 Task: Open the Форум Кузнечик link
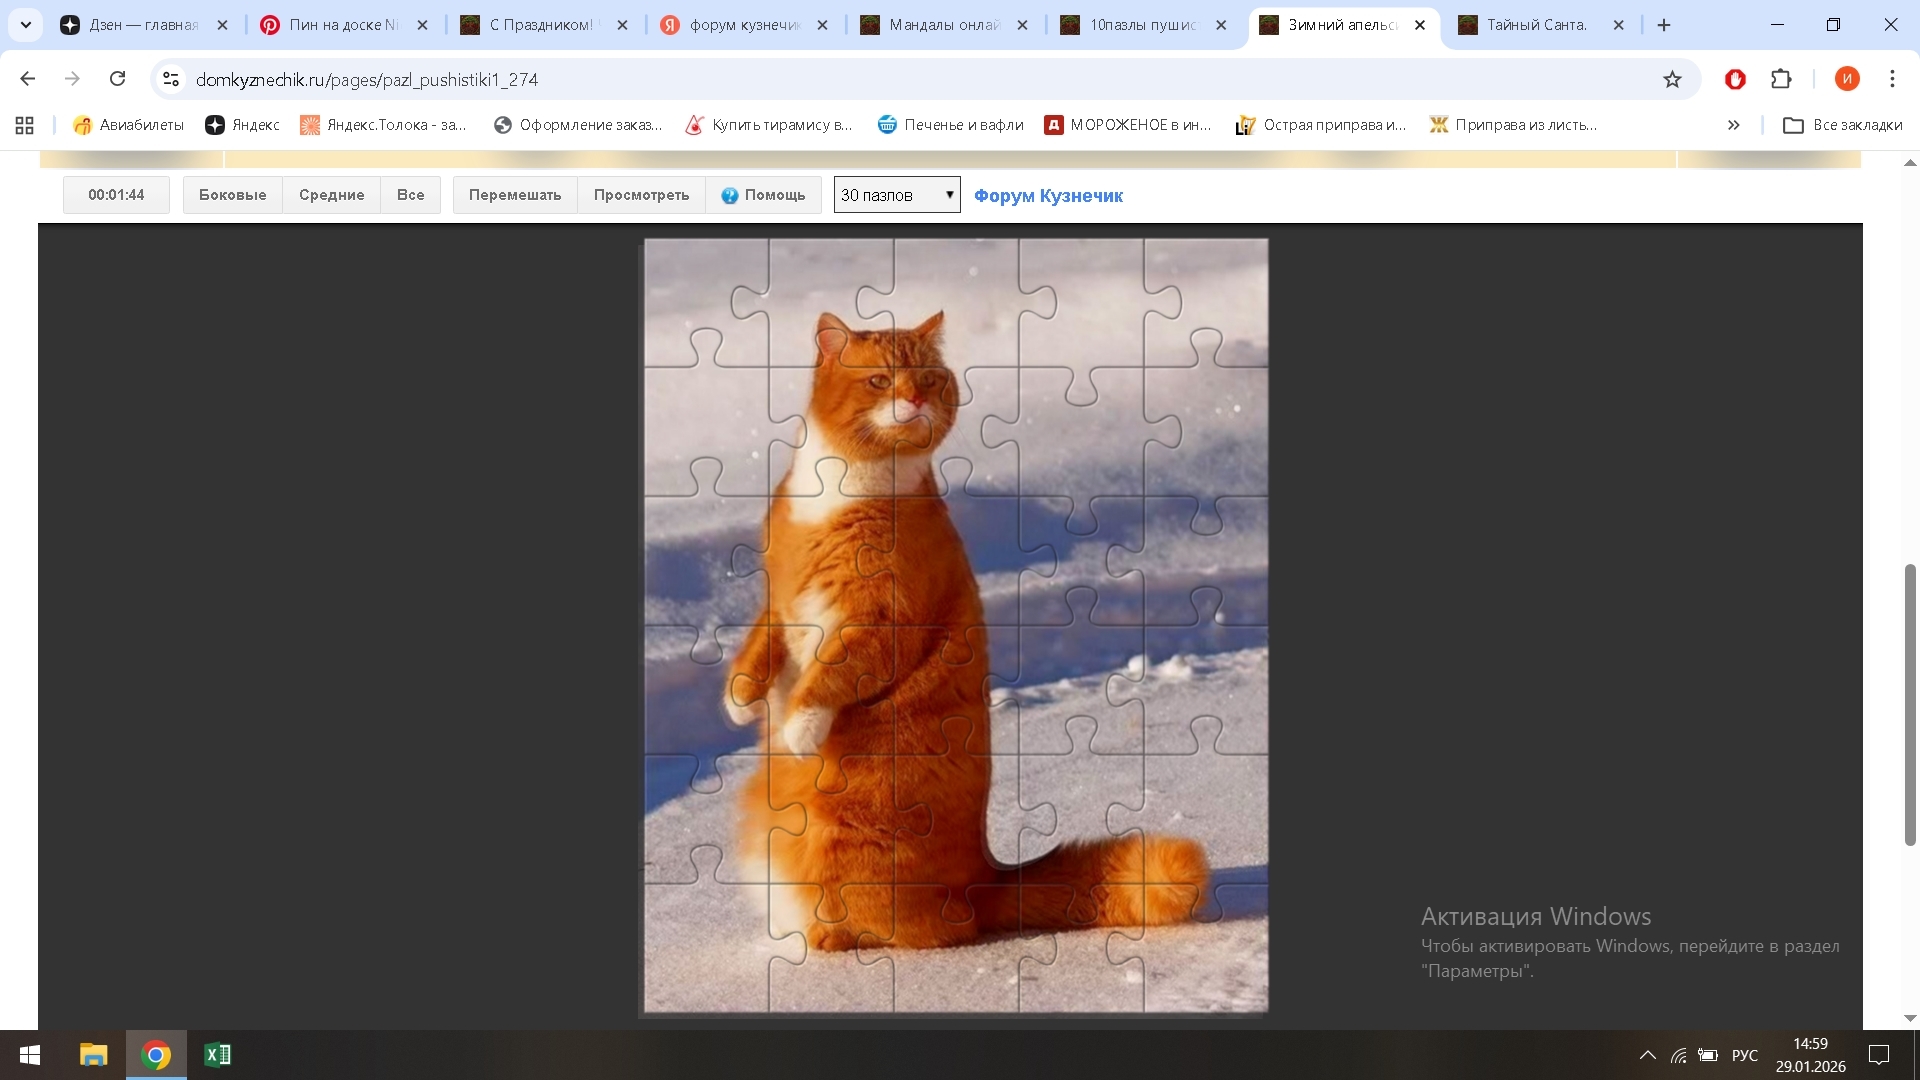(x=1048, y=196)
